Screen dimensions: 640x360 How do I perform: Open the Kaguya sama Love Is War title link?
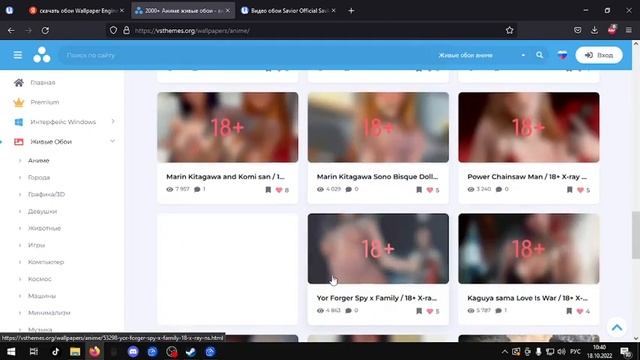click(x=527, y=298)
